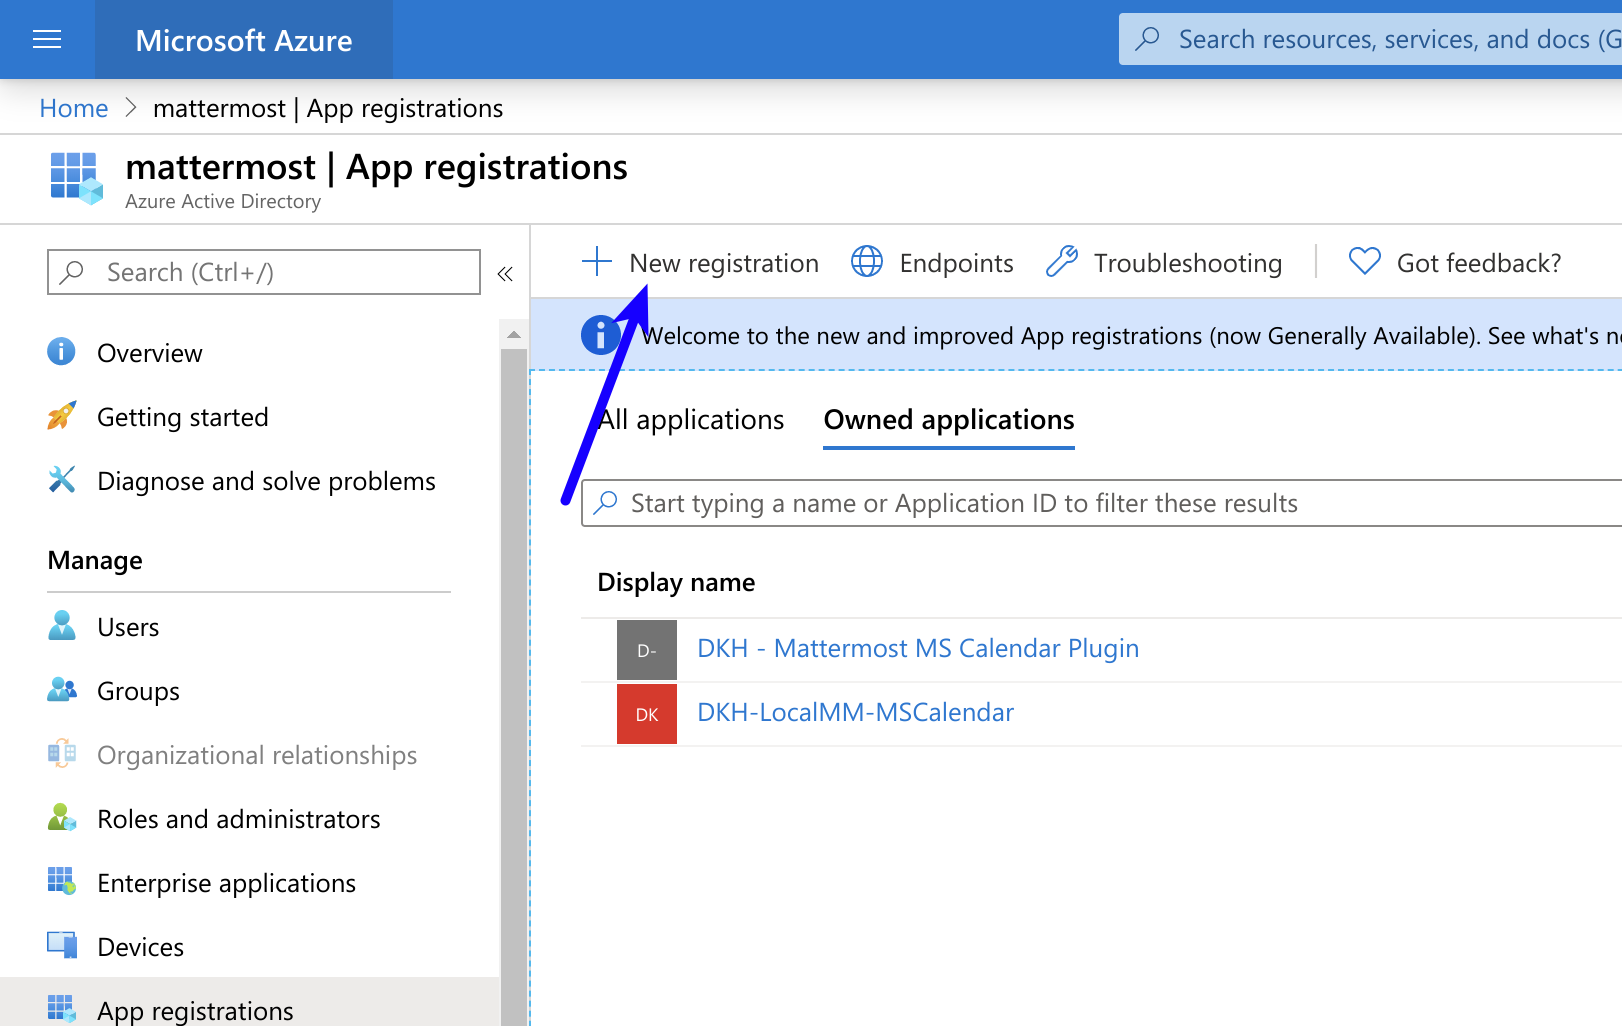Open the Azure portal hamburger menu

tap(46, 40)
